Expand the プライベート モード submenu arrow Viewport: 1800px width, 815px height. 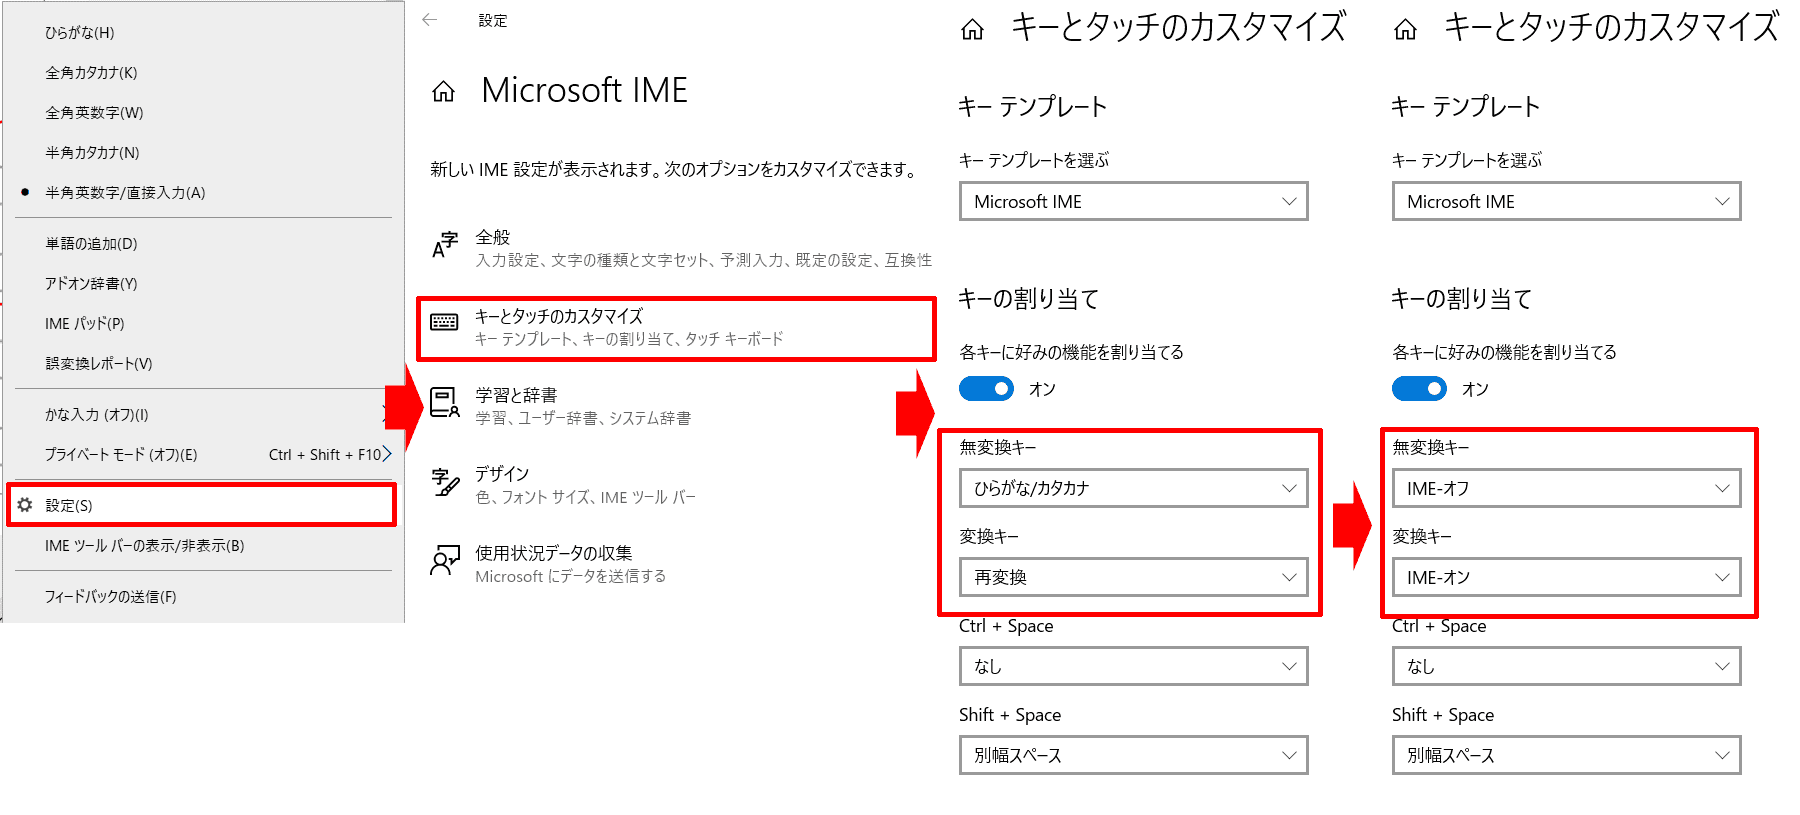pyautogui.click(x=387, y=454)
